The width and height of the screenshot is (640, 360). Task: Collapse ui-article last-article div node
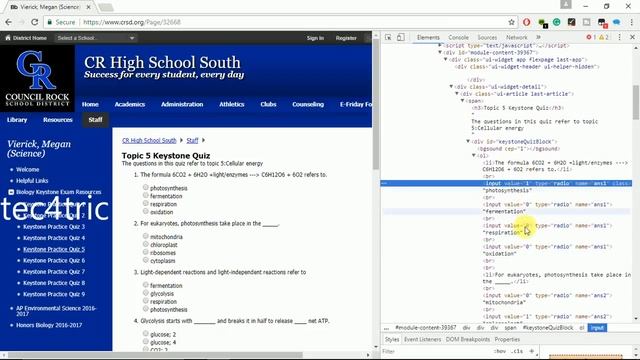[x=457, y=93]
